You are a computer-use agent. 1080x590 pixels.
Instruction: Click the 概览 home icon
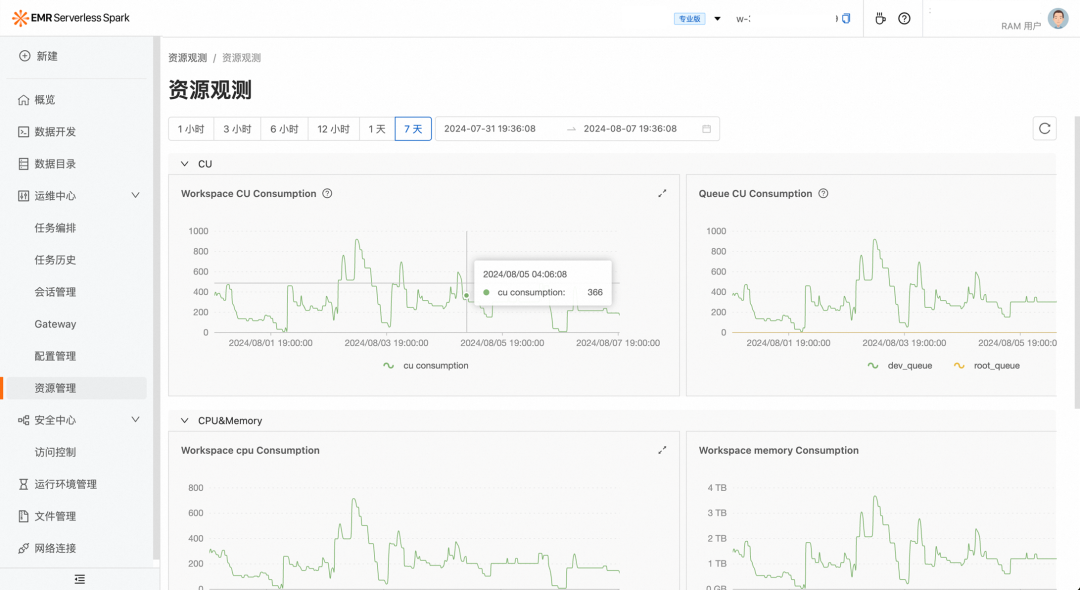pos(23,100)
